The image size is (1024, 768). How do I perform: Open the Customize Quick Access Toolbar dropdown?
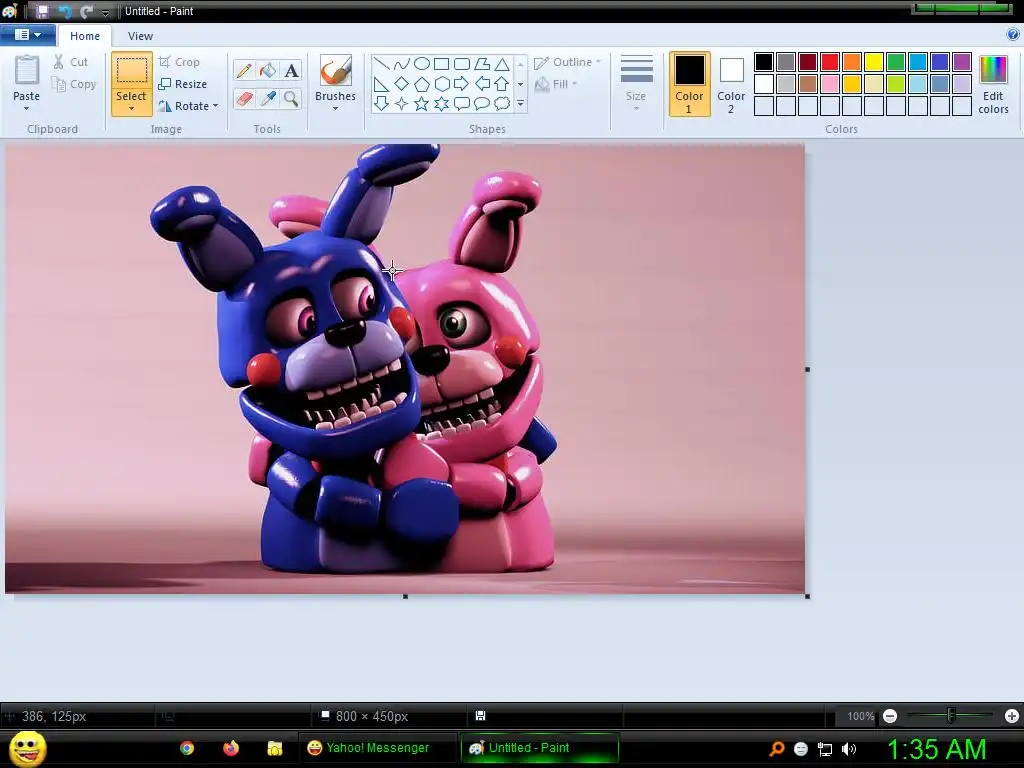click(x=105, y=12)
